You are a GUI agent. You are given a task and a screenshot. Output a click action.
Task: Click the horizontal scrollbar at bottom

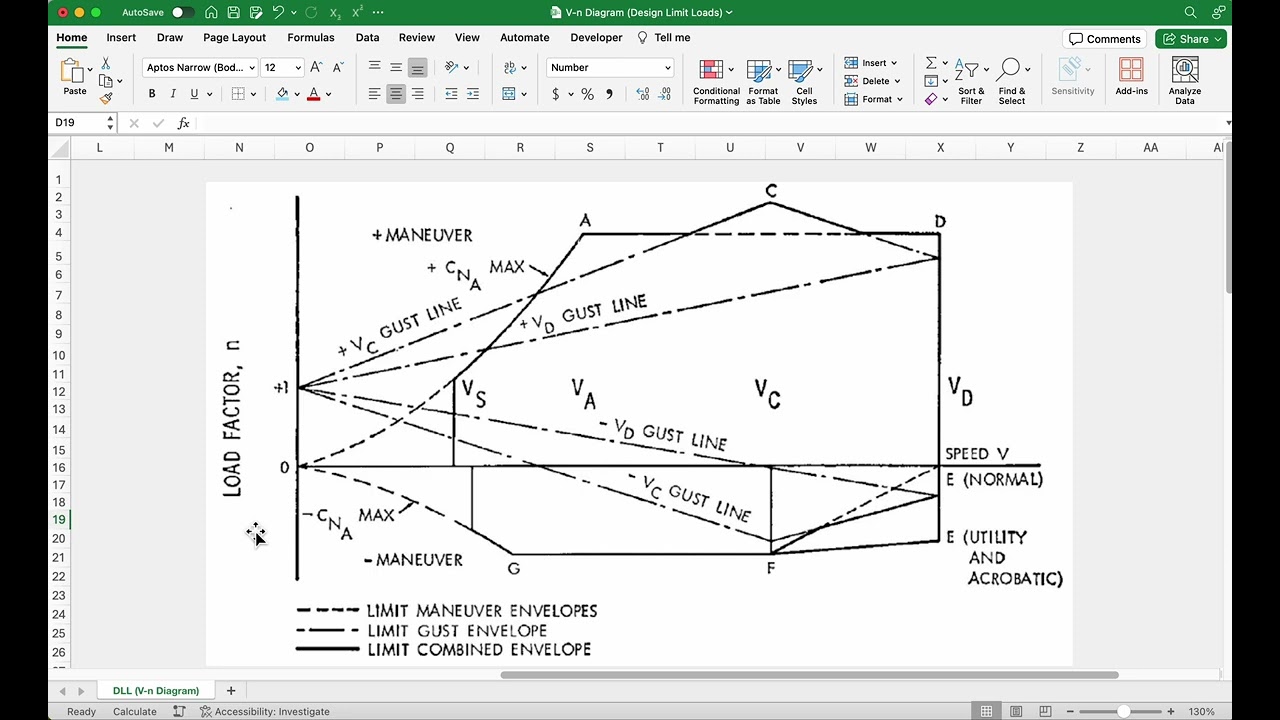coord(809,675)
